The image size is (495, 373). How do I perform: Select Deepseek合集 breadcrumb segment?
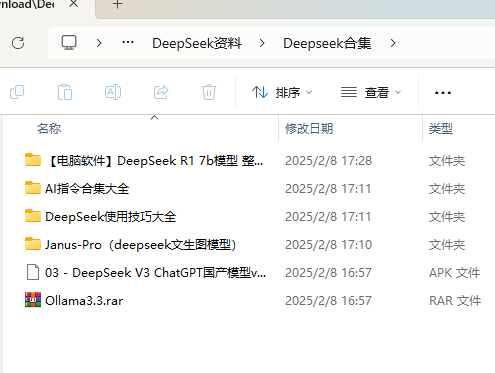(327, 43)
